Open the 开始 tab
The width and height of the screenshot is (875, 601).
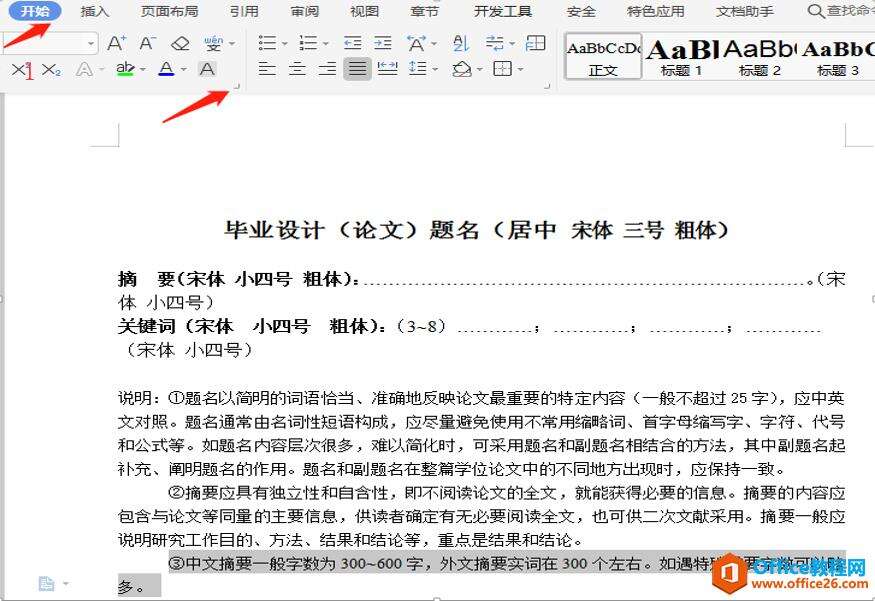pos(35,11)
